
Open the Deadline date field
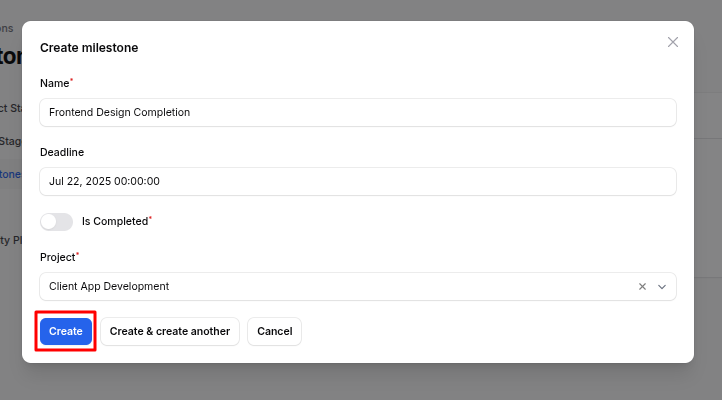(358, 181)
